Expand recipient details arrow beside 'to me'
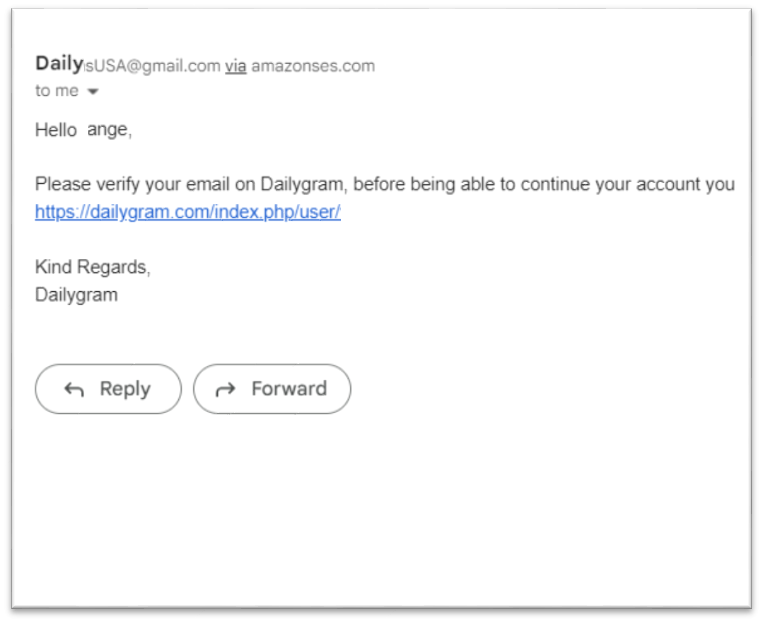 tap(92, 91)
